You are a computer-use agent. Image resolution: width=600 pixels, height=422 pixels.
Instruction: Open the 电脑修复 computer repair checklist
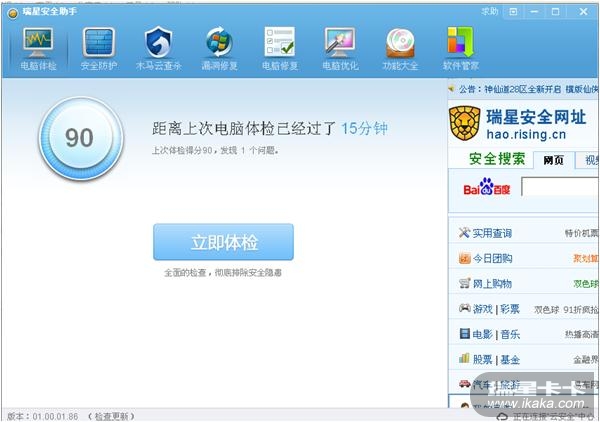click(280, 49)
